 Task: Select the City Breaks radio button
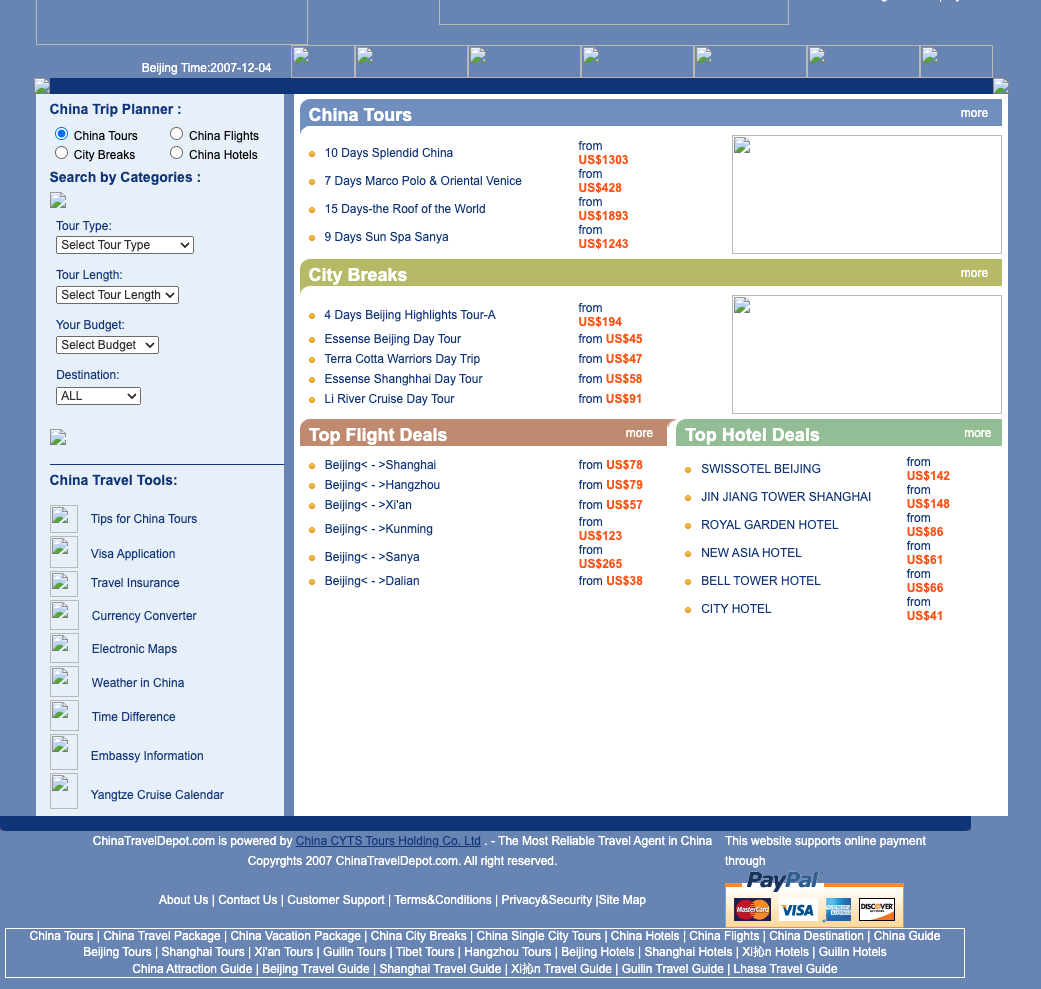point(62,153)
